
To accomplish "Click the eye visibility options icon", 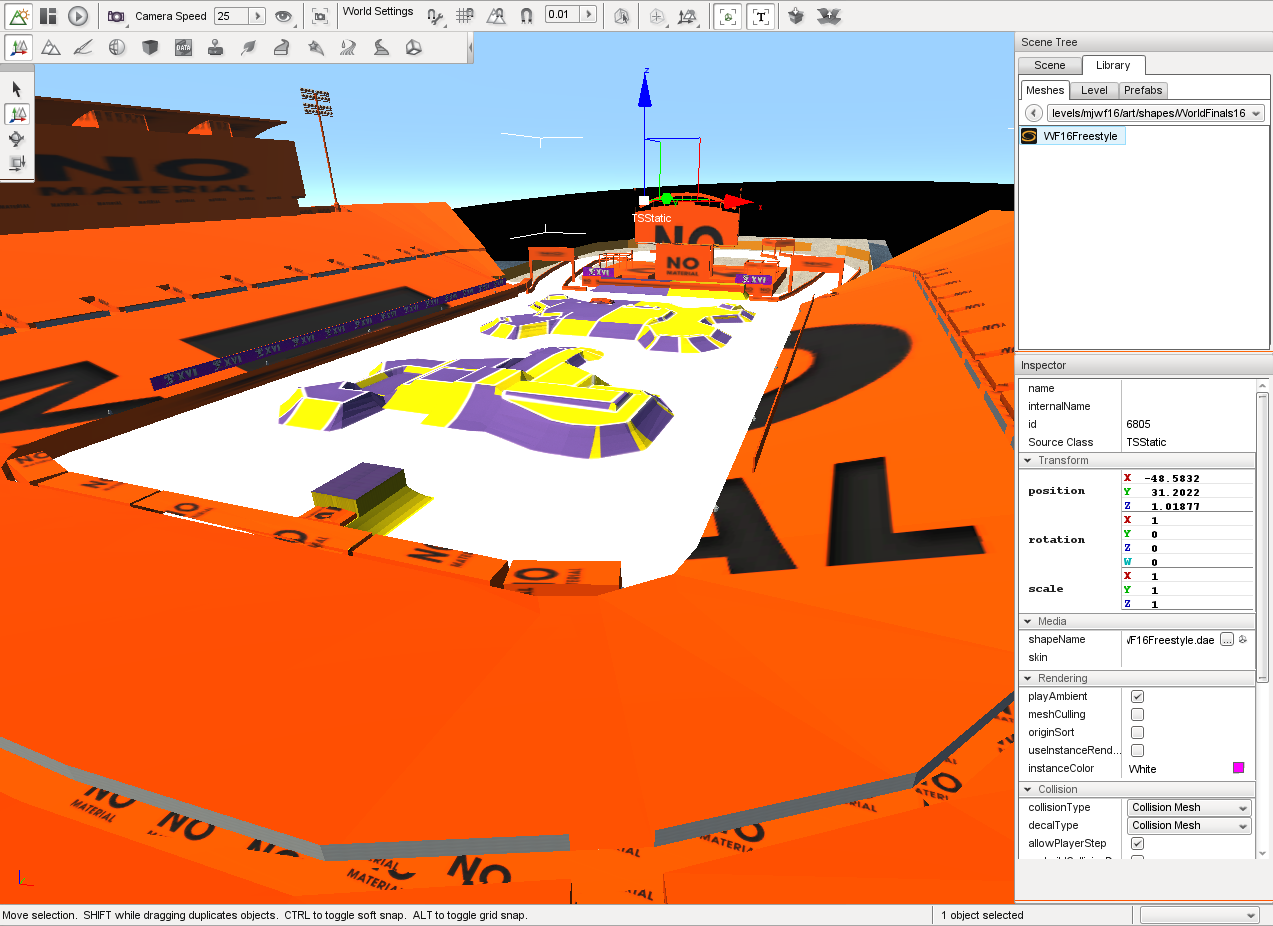I will 284,16.
